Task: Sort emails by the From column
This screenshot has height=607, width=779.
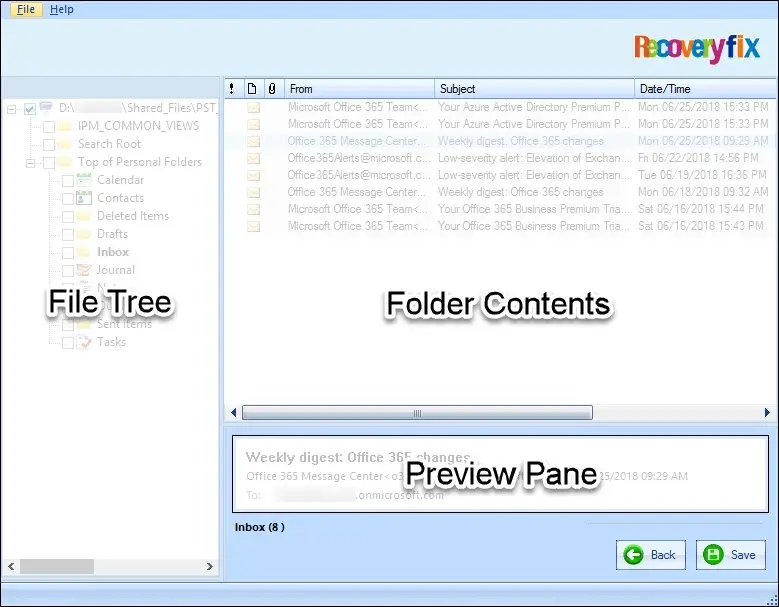Action: click(x=359, y=89)
